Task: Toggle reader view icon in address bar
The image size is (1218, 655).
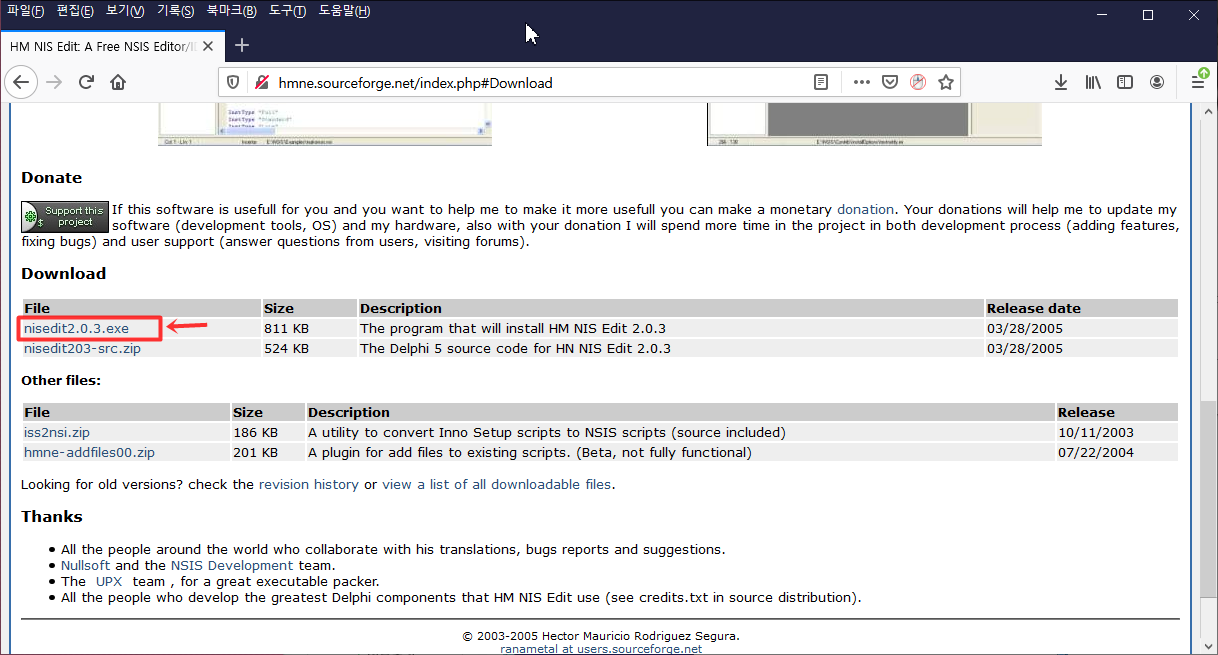Action: click(x=821, y=83)
